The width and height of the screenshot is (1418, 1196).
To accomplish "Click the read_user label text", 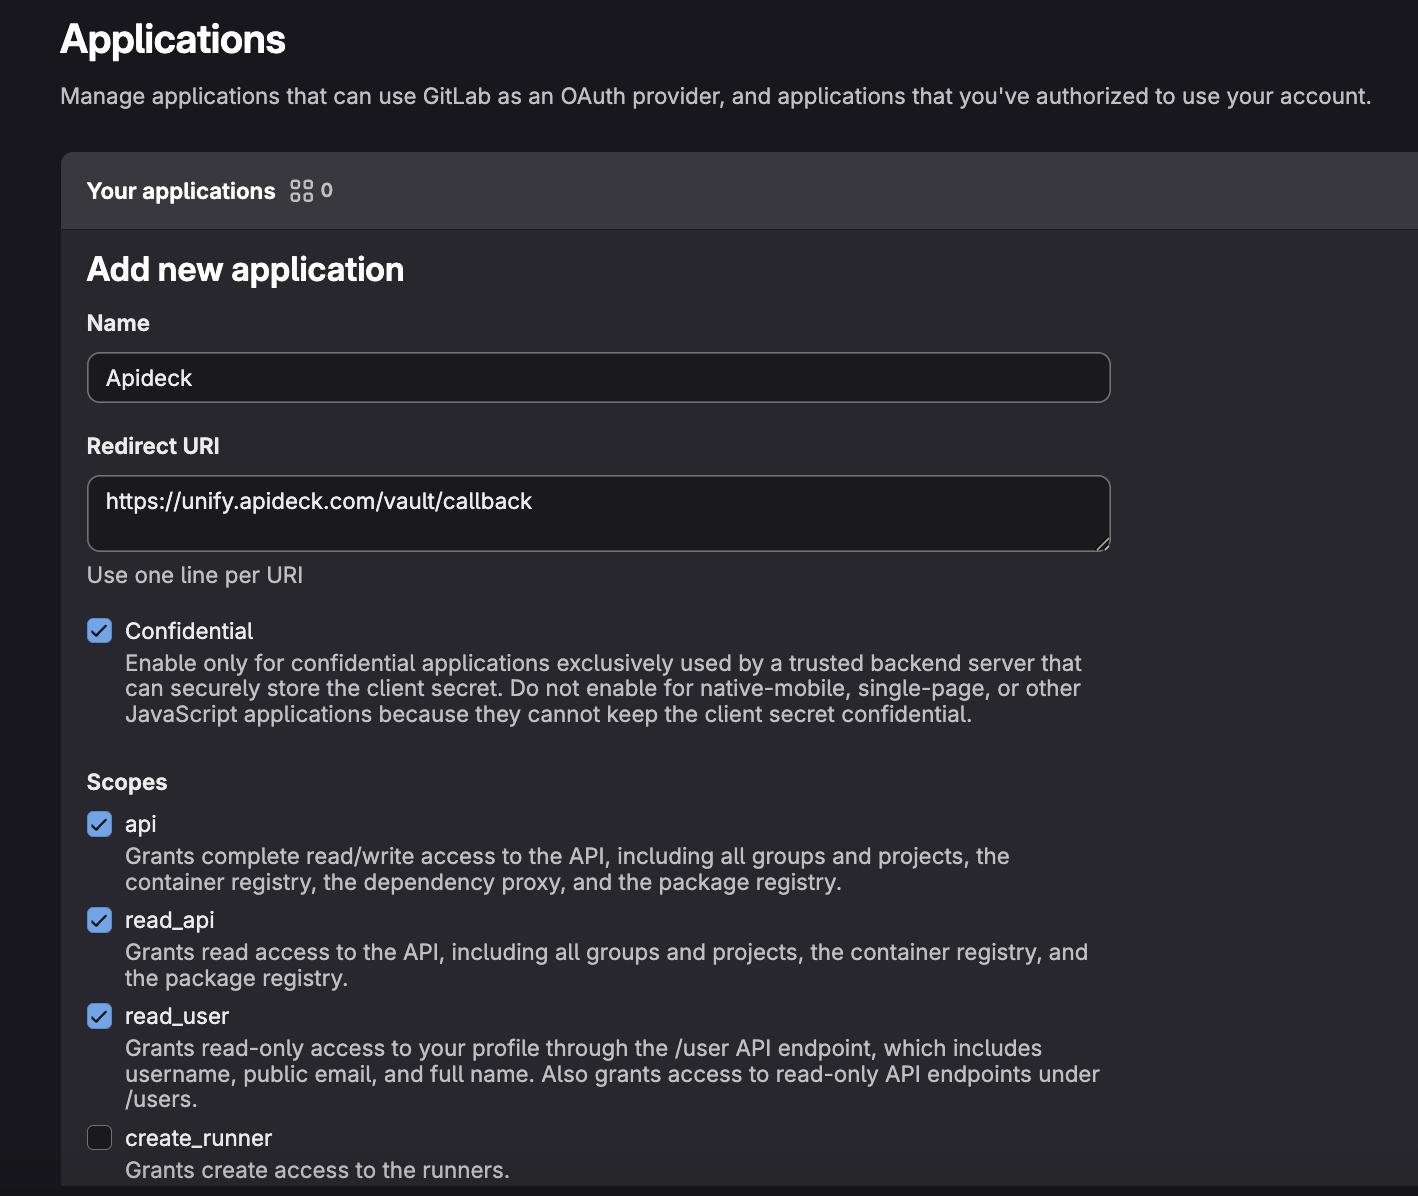I will coord(177,1016).
